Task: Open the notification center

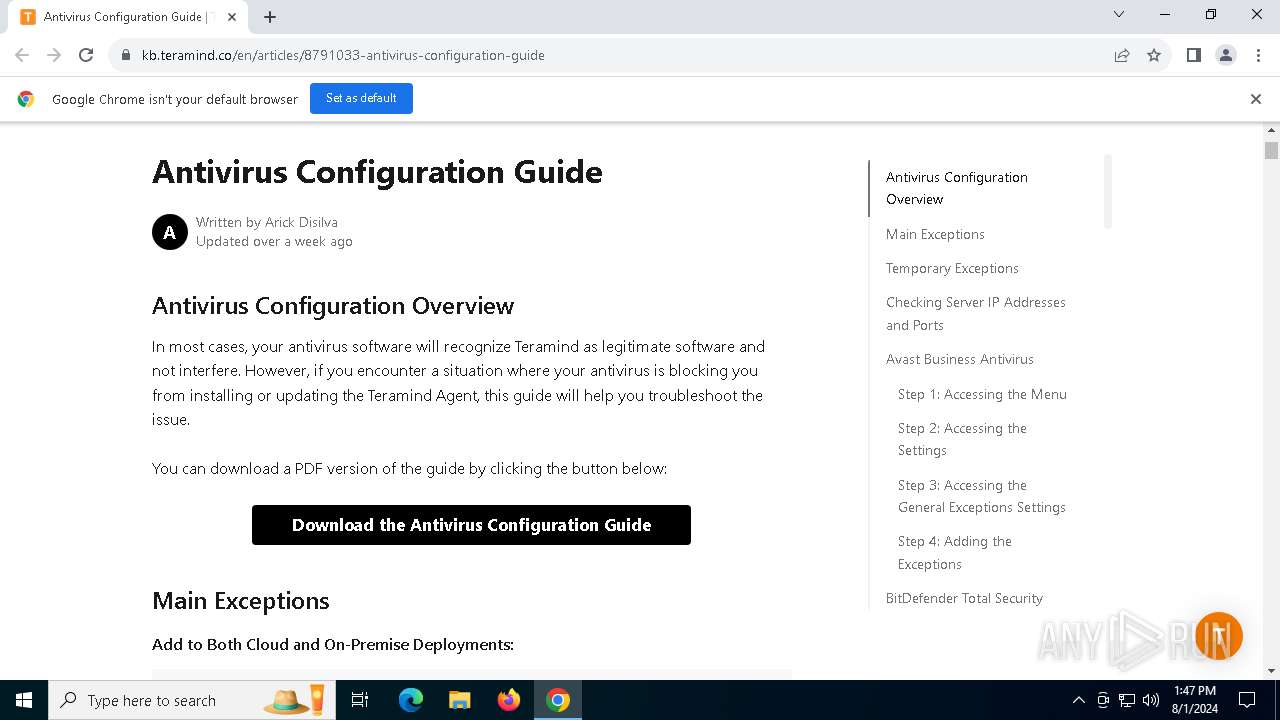Action: tap(1247, 700)
